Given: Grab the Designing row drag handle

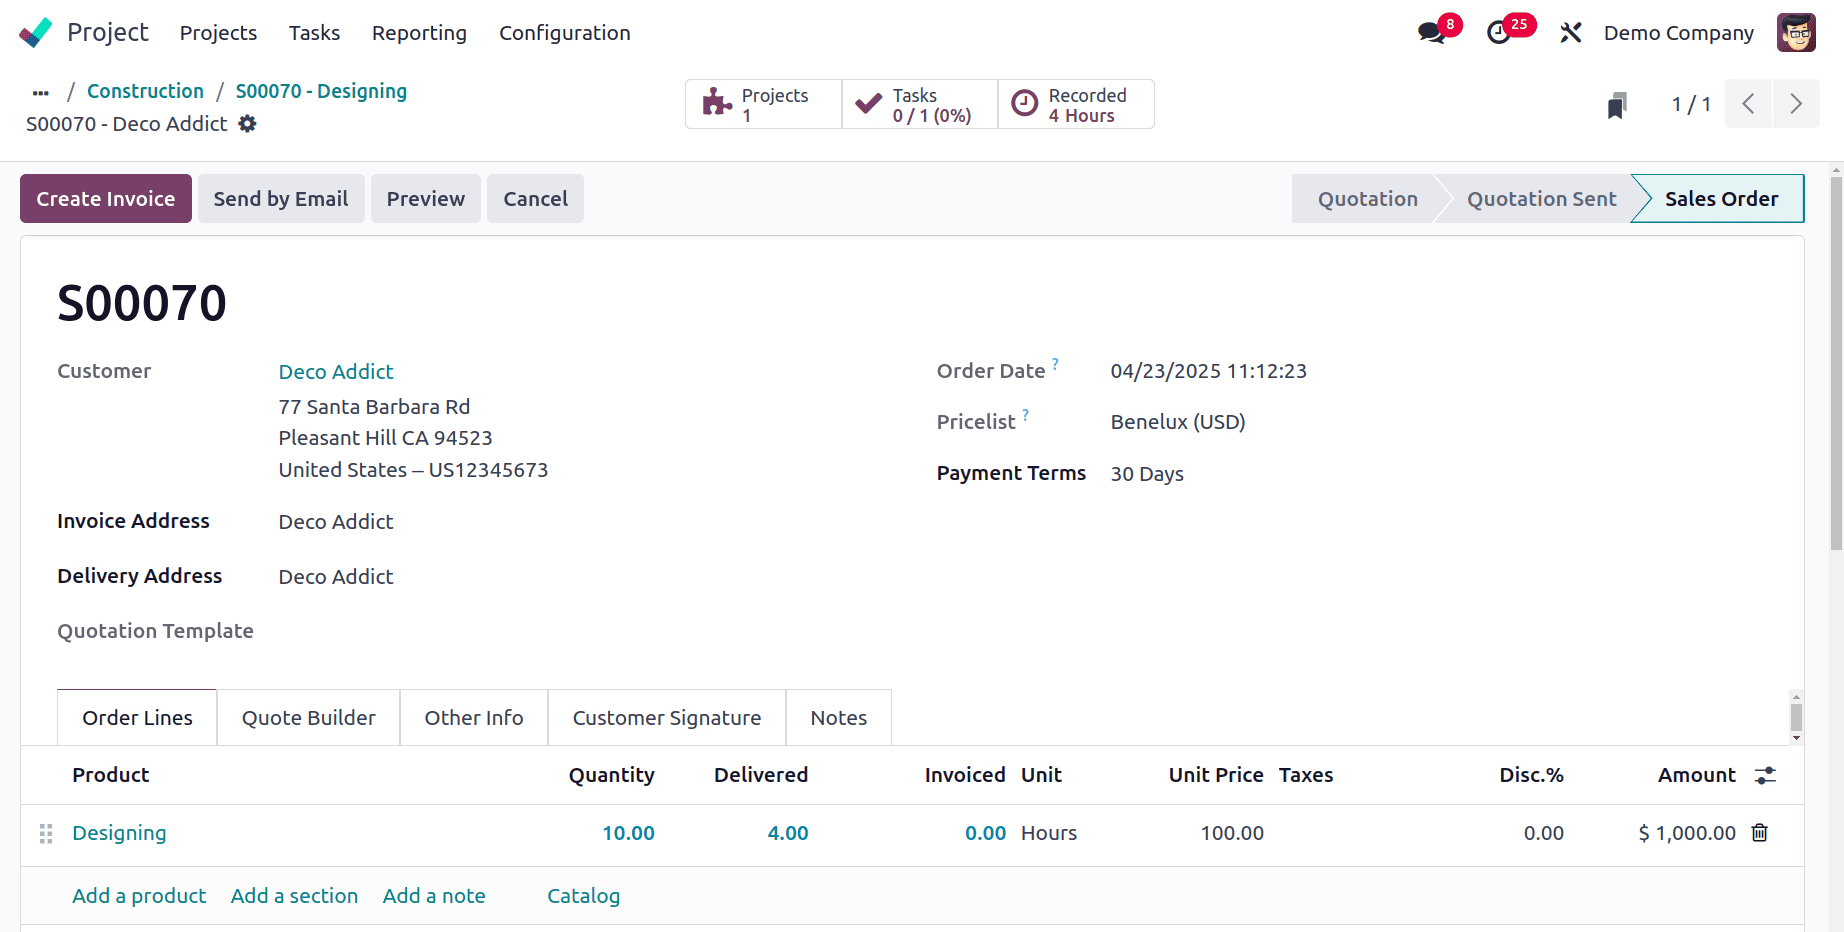Looking at the screenshot, I should coord(46,833).
